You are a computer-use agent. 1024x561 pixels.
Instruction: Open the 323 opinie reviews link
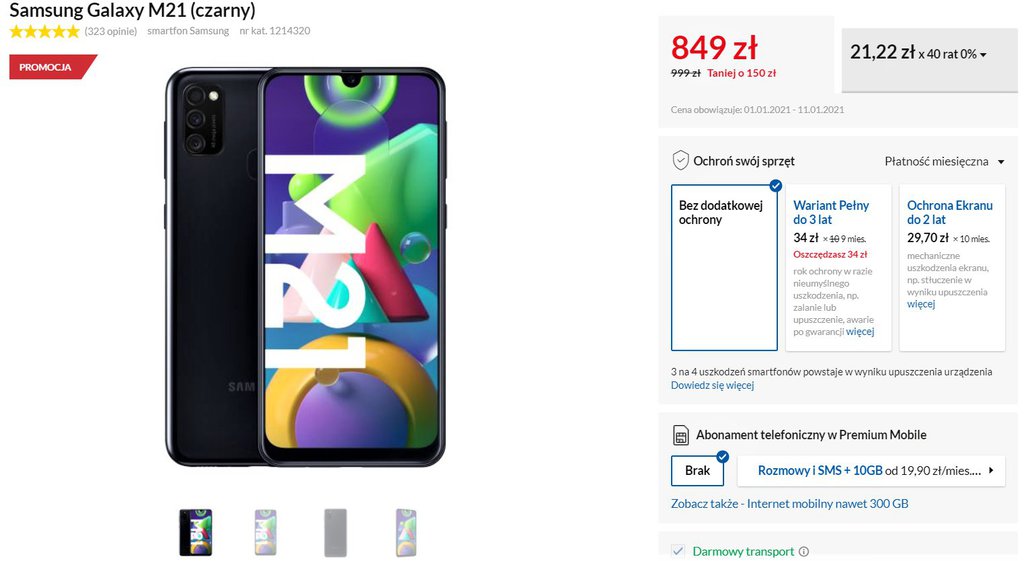(x=110, y=31)
